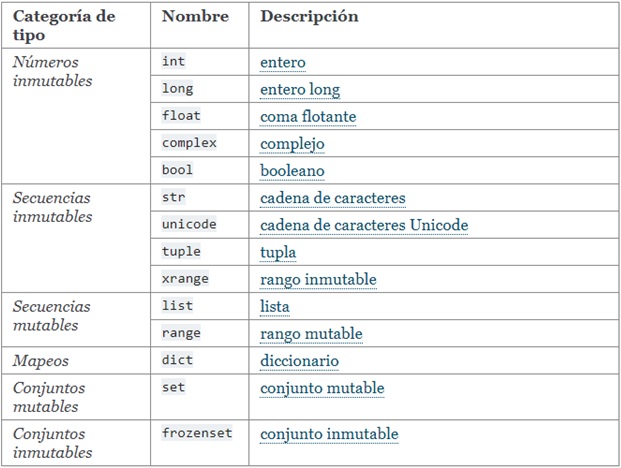Click the 'Nombre' column header
Viewport: 621px width, 468px height.
click(195, 17)
